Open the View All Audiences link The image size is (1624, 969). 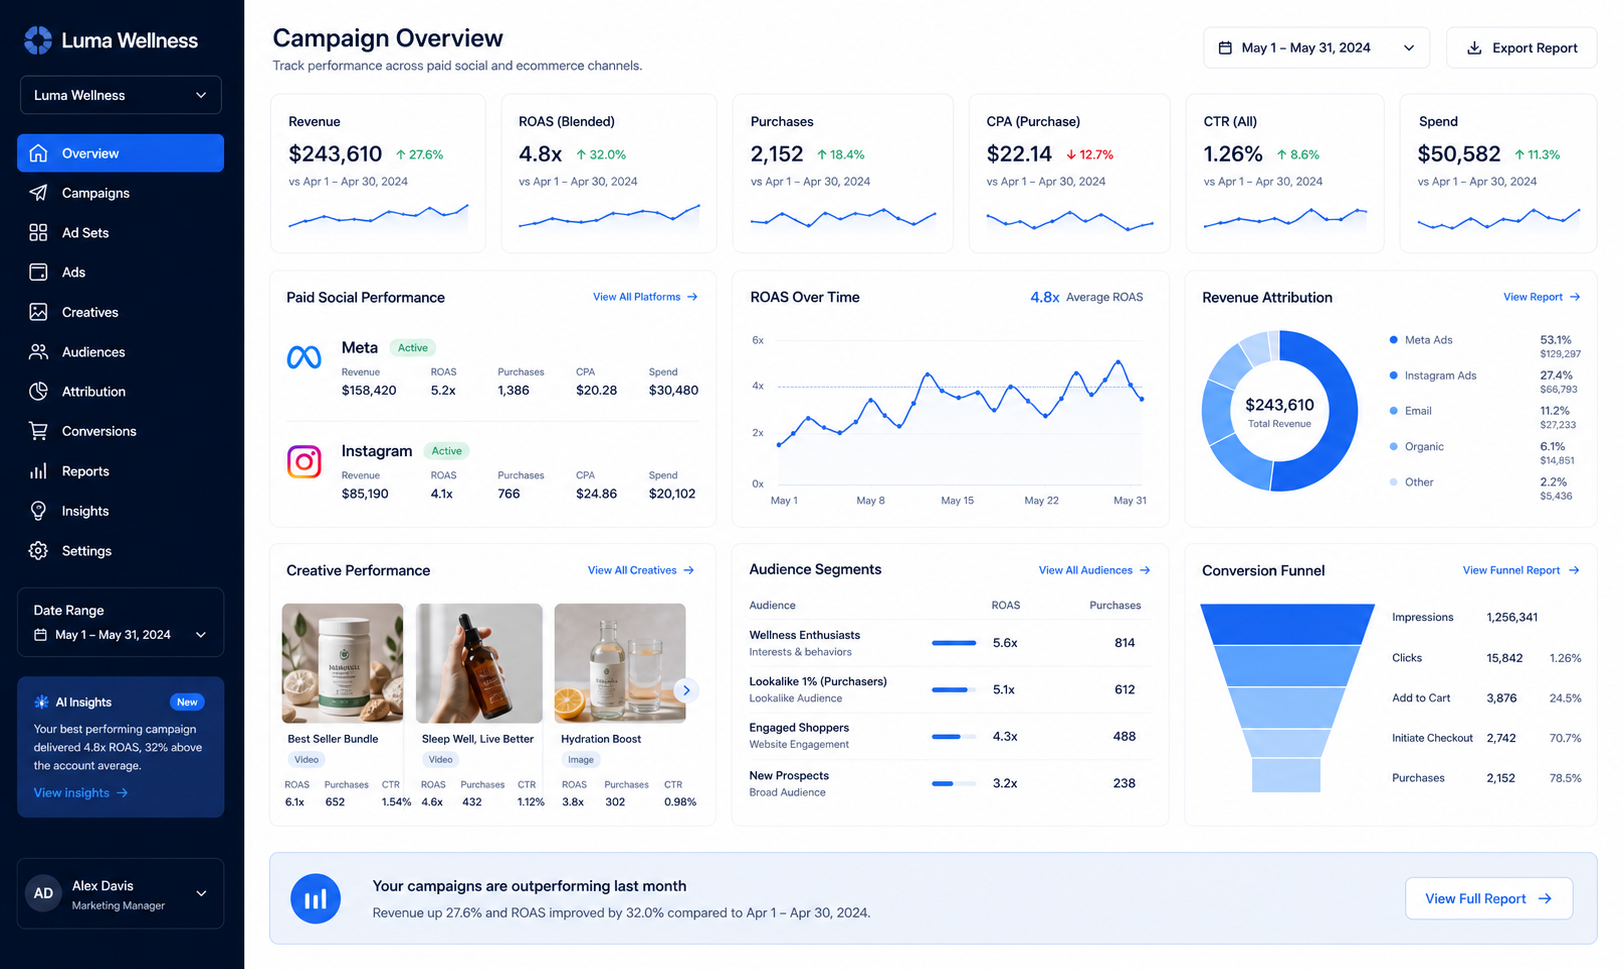(1094, 570)
